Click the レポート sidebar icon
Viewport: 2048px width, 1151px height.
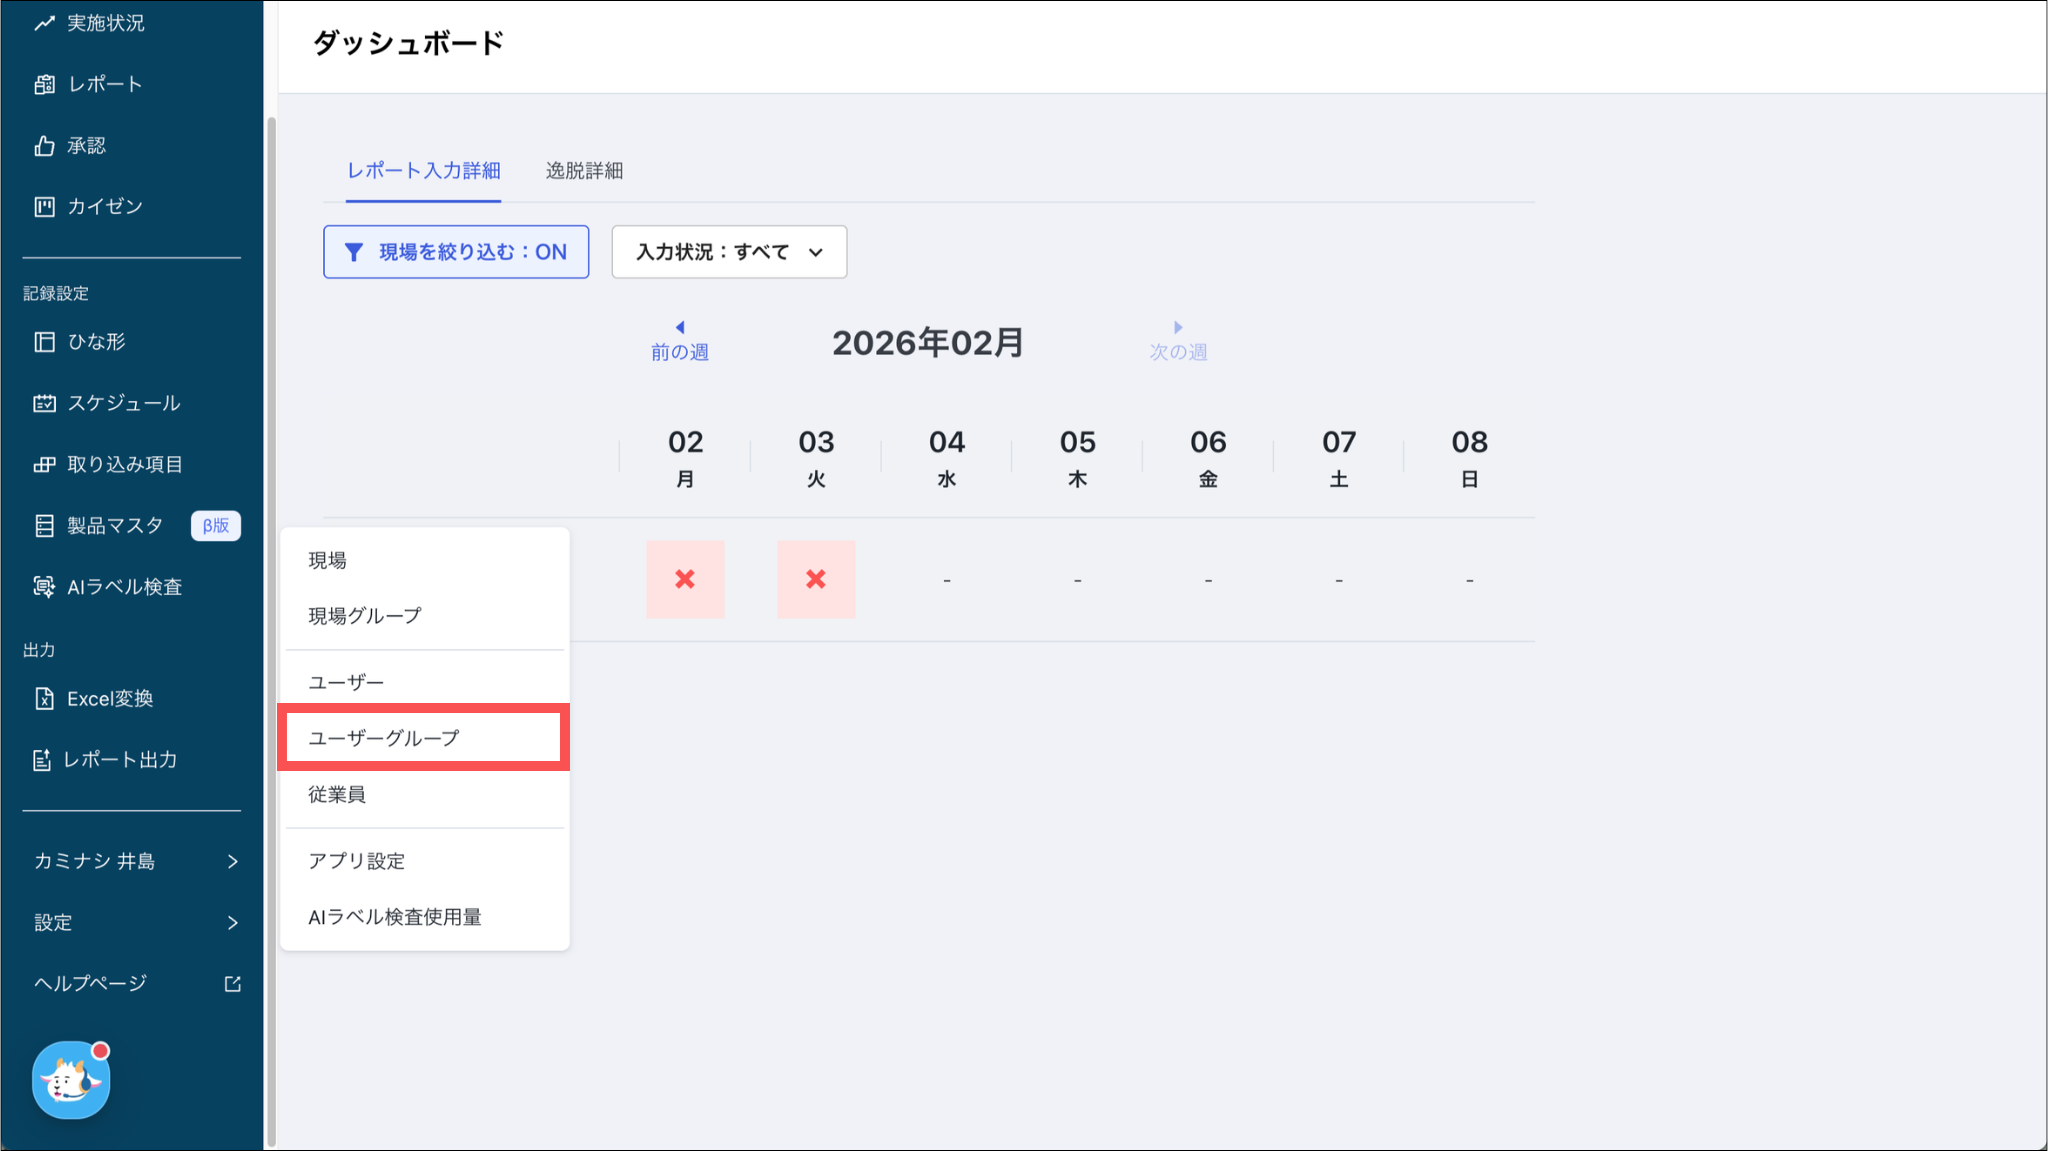44,85
